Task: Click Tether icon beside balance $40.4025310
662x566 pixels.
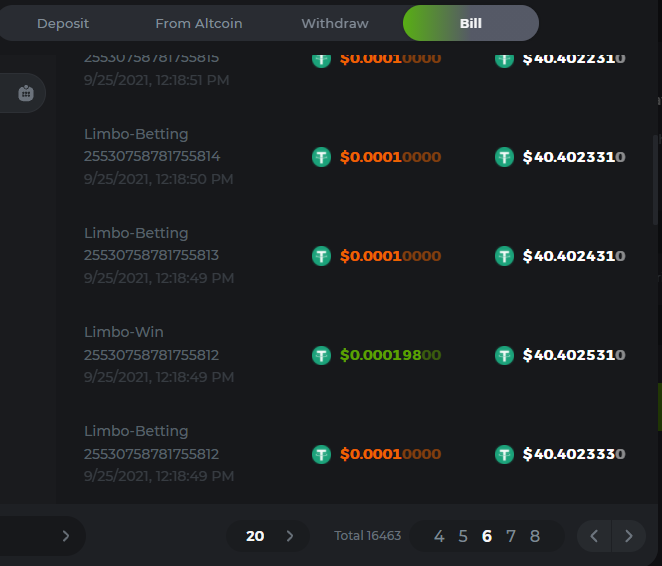Action: (x=505, y=355)
